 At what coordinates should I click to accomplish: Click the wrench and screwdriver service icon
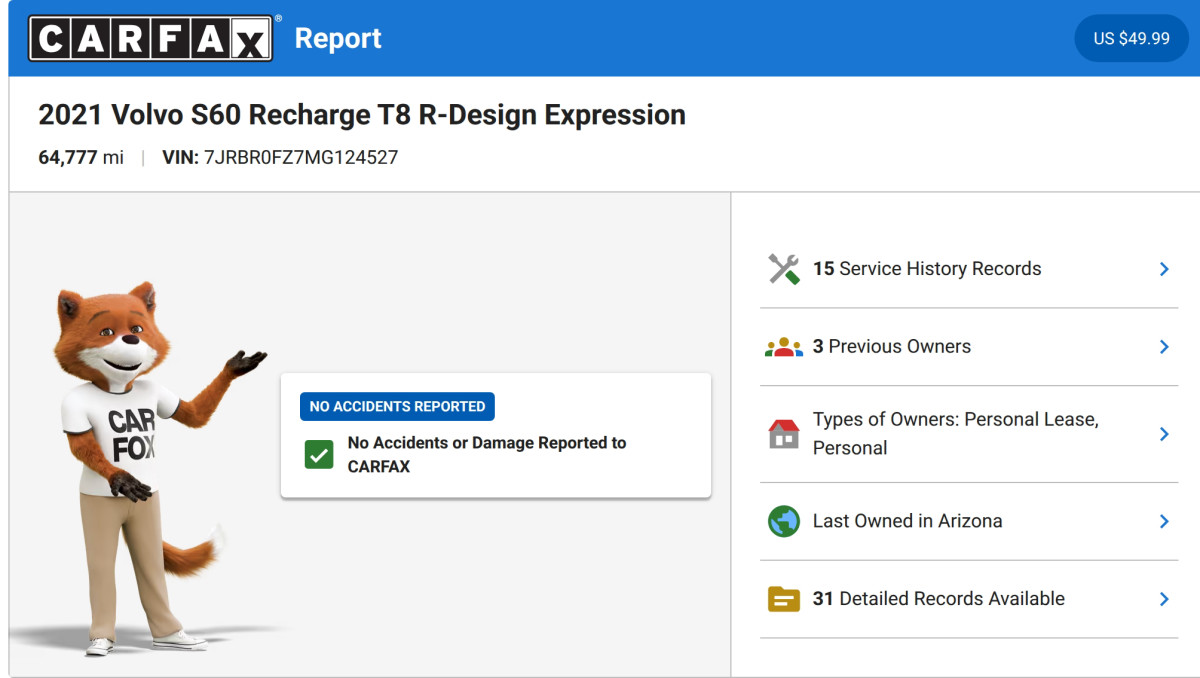[784, 269]
